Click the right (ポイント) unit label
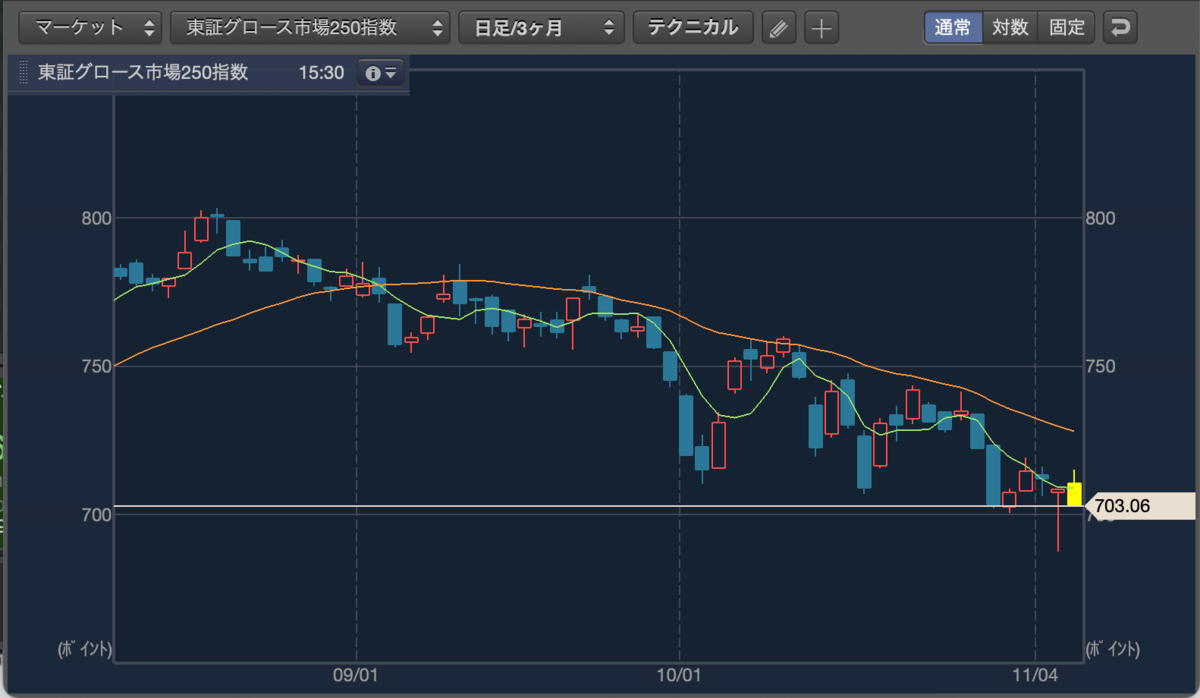Screen dimensions: 1200x698 [x=1112, y=649]
